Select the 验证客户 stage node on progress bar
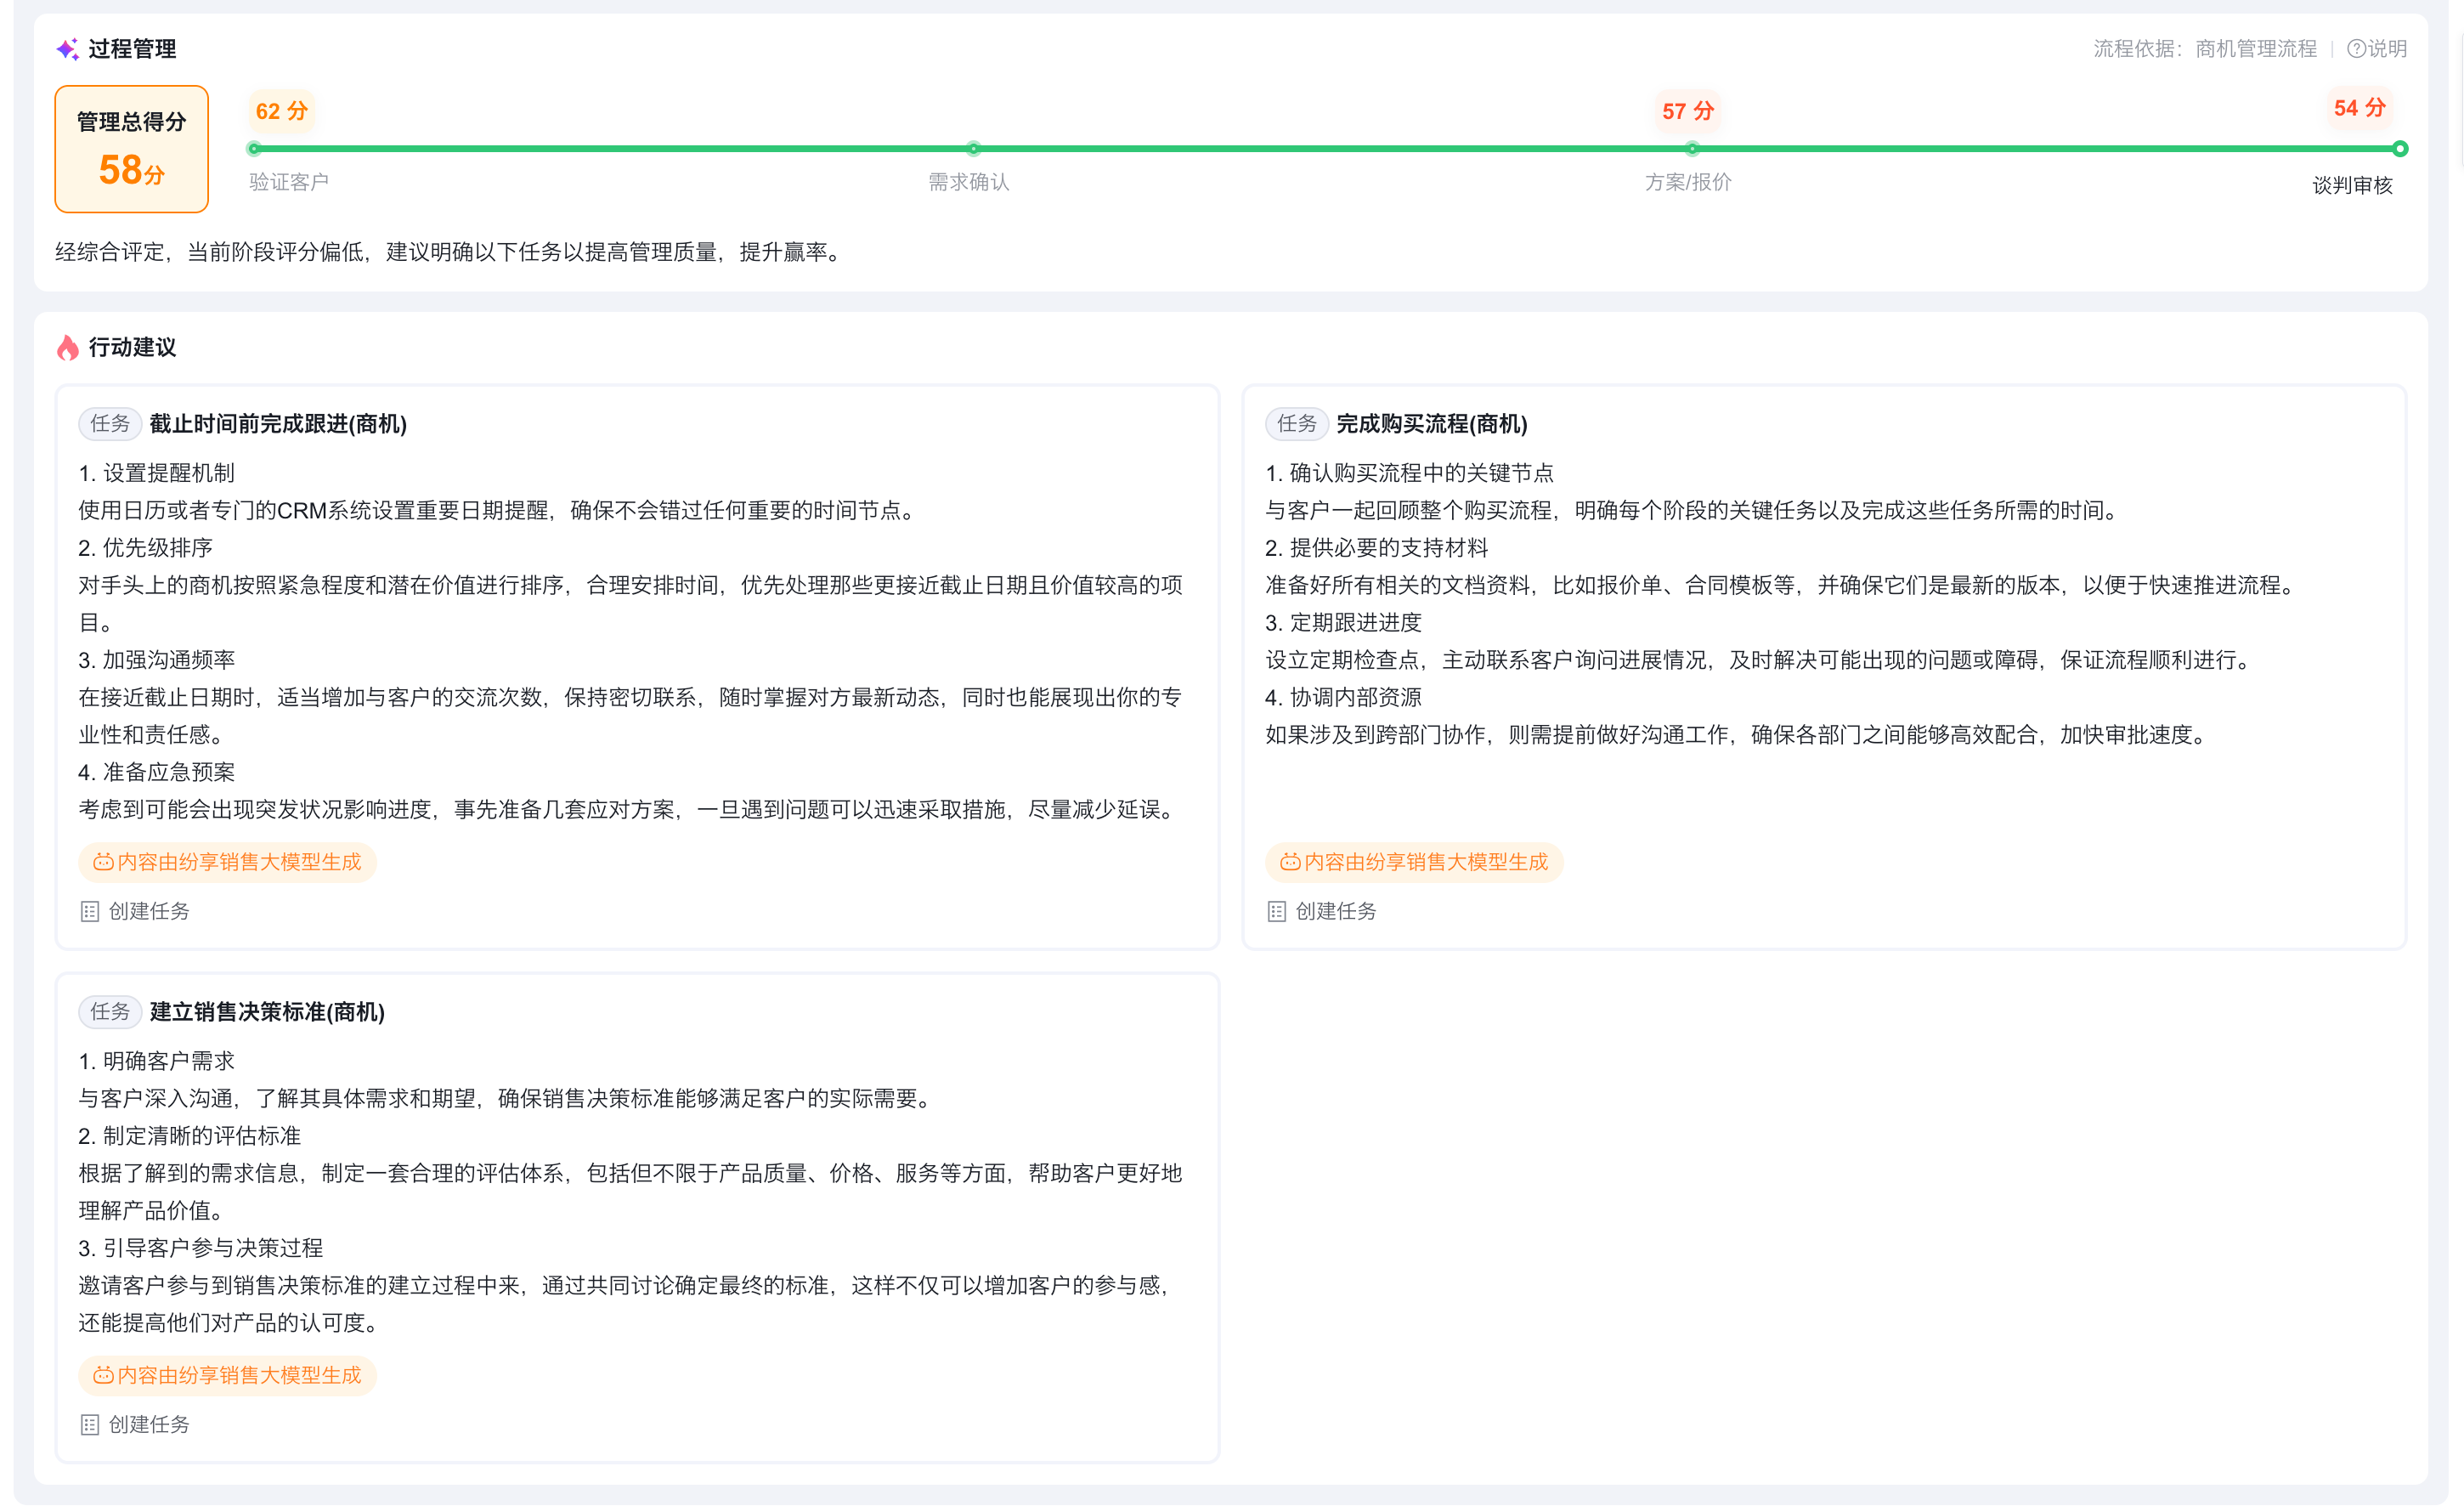Viewport: 2464px width, 1506px height. (x=254, y=149)
